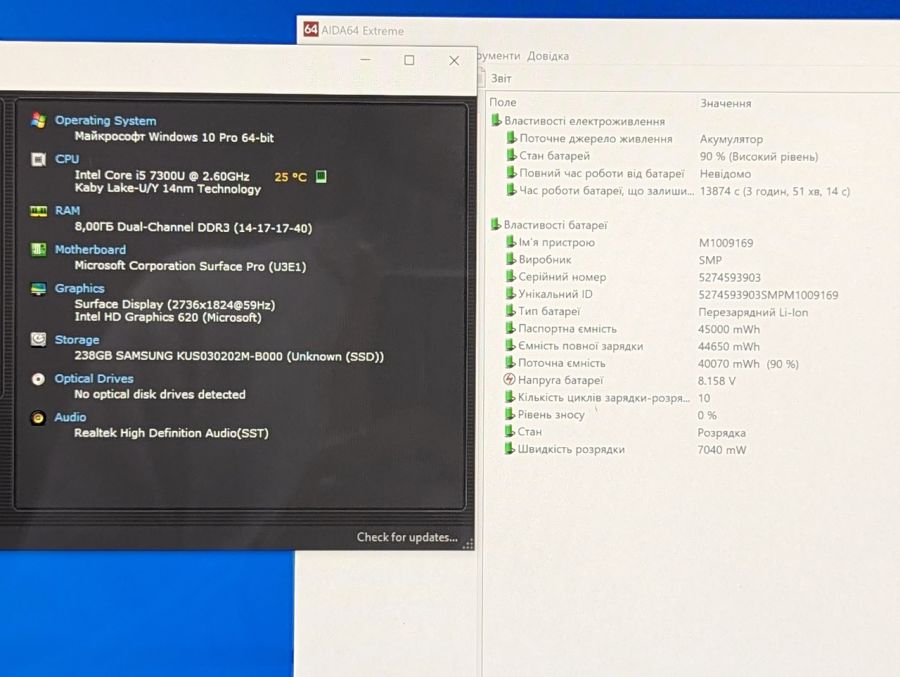This screenshot has width=900, height=677.
Task: Click the Graphics monitor icon
Action: click(x=38, y=289)
